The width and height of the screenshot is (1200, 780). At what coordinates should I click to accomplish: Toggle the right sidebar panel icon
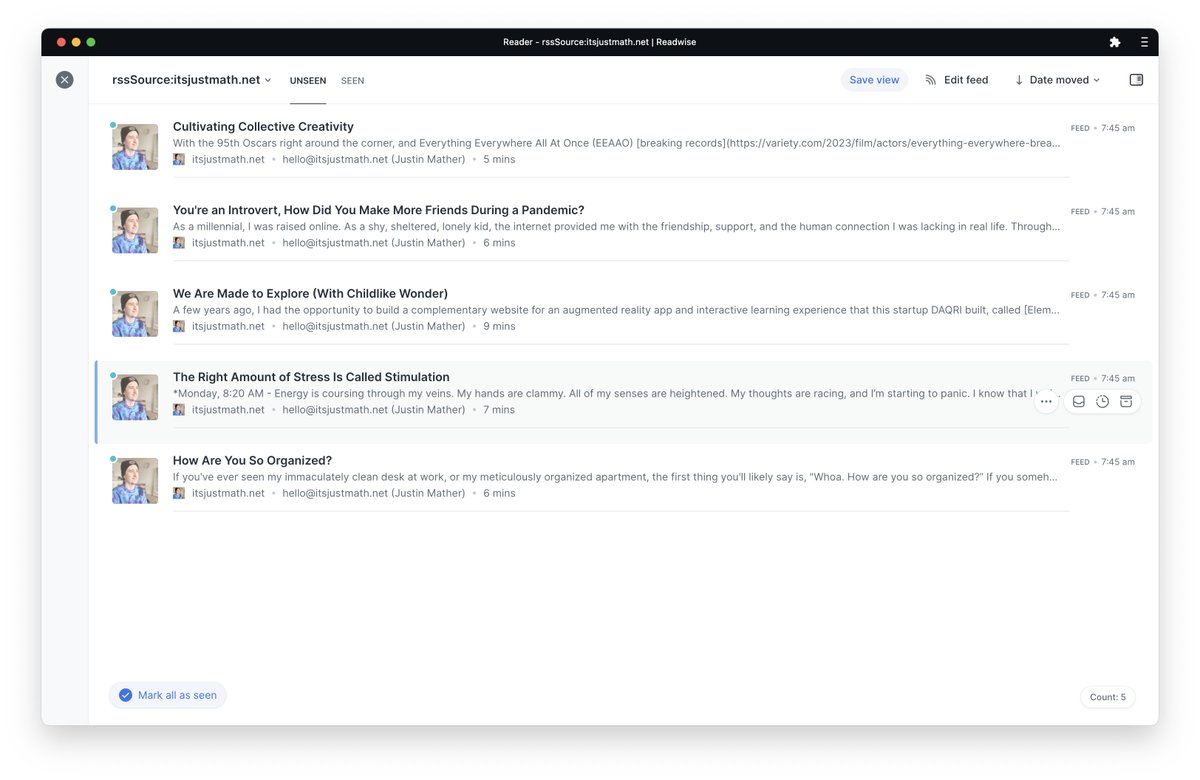coord(1136,80)
